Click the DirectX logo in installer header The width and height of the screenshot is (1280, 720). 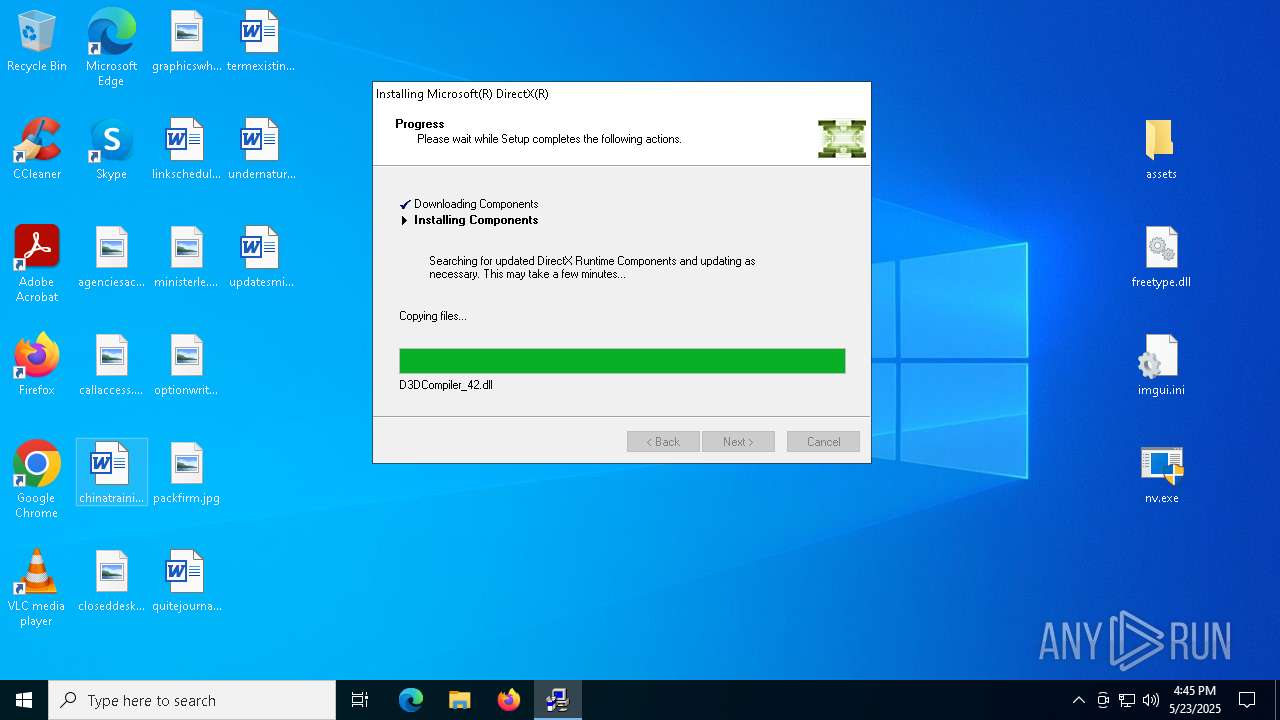(x=842, y=138)
